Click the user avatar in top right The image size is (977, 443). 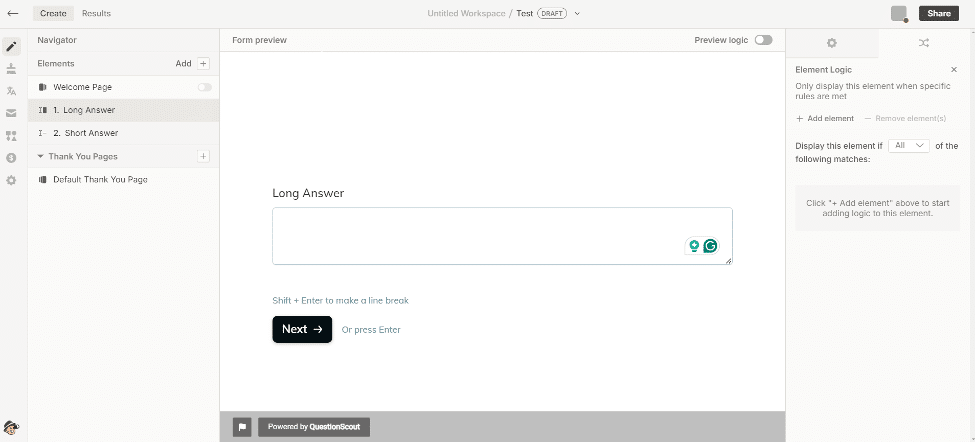899,14
